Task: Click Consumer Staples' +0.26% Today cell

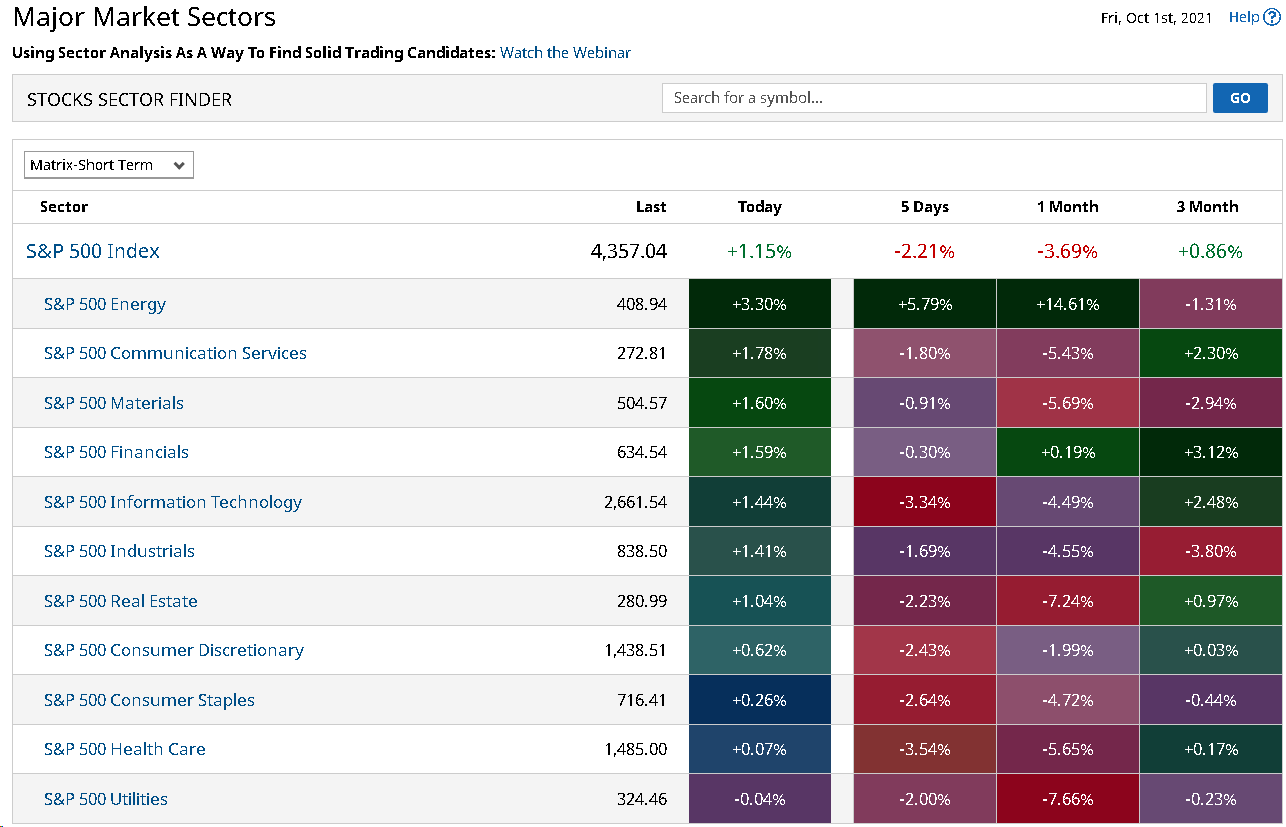Action: [760, 700]
